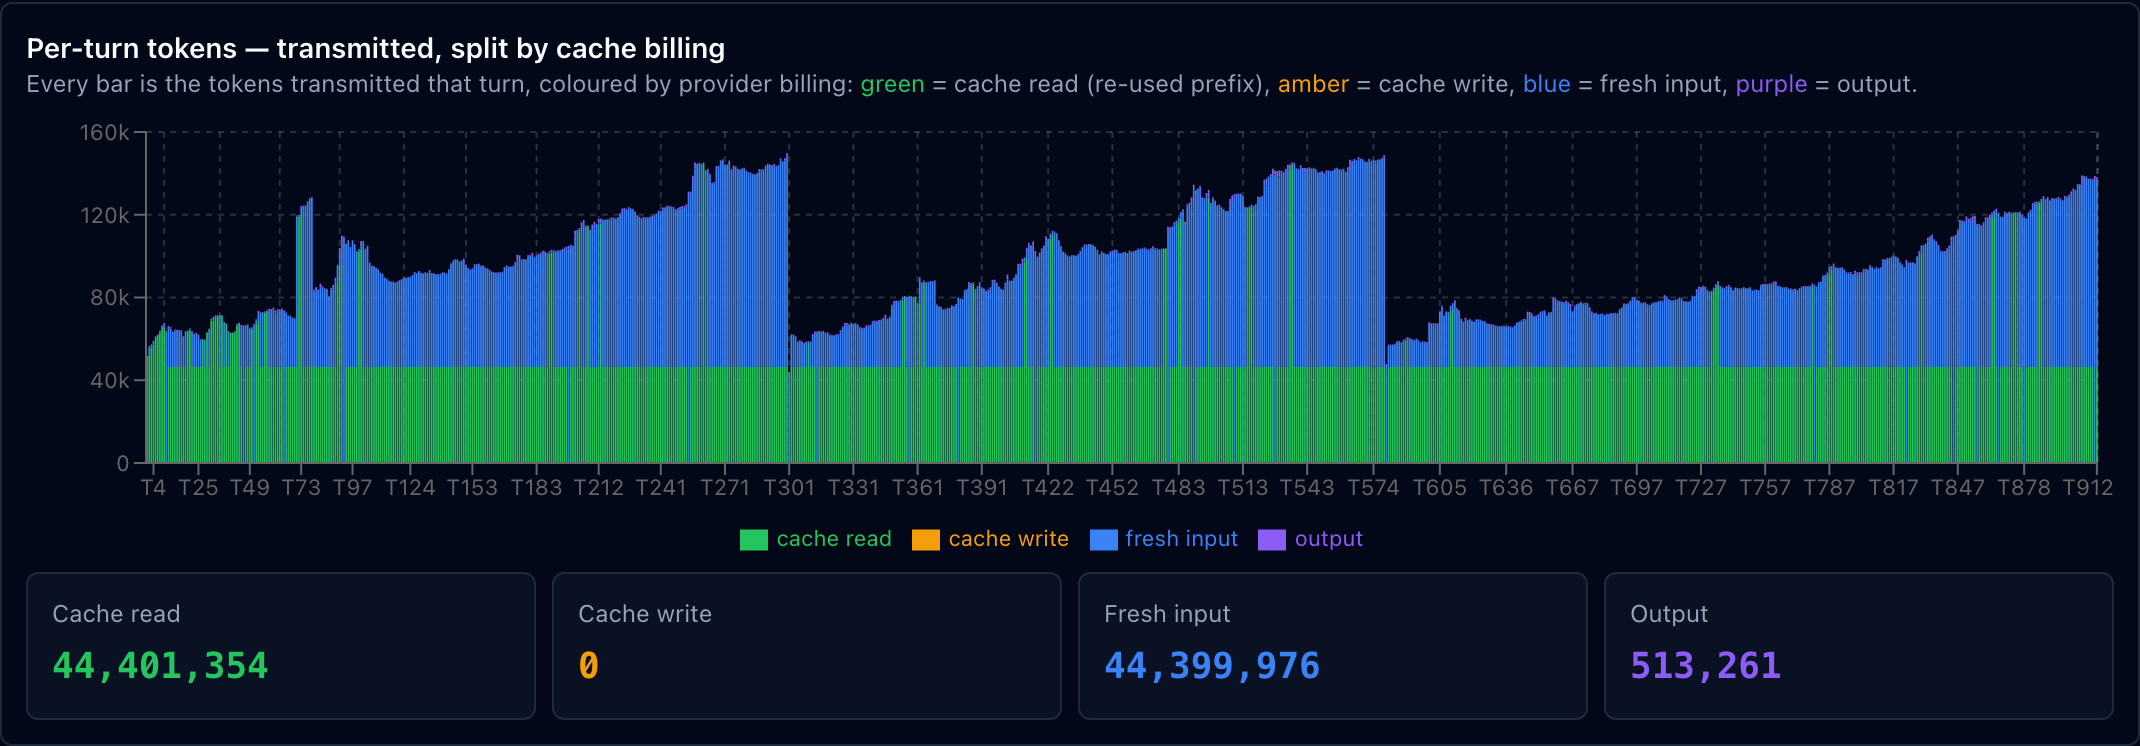Viewport: 2140px width, 746px height.
Task: Select the Output value 513,261
Action: point(1706,666)
